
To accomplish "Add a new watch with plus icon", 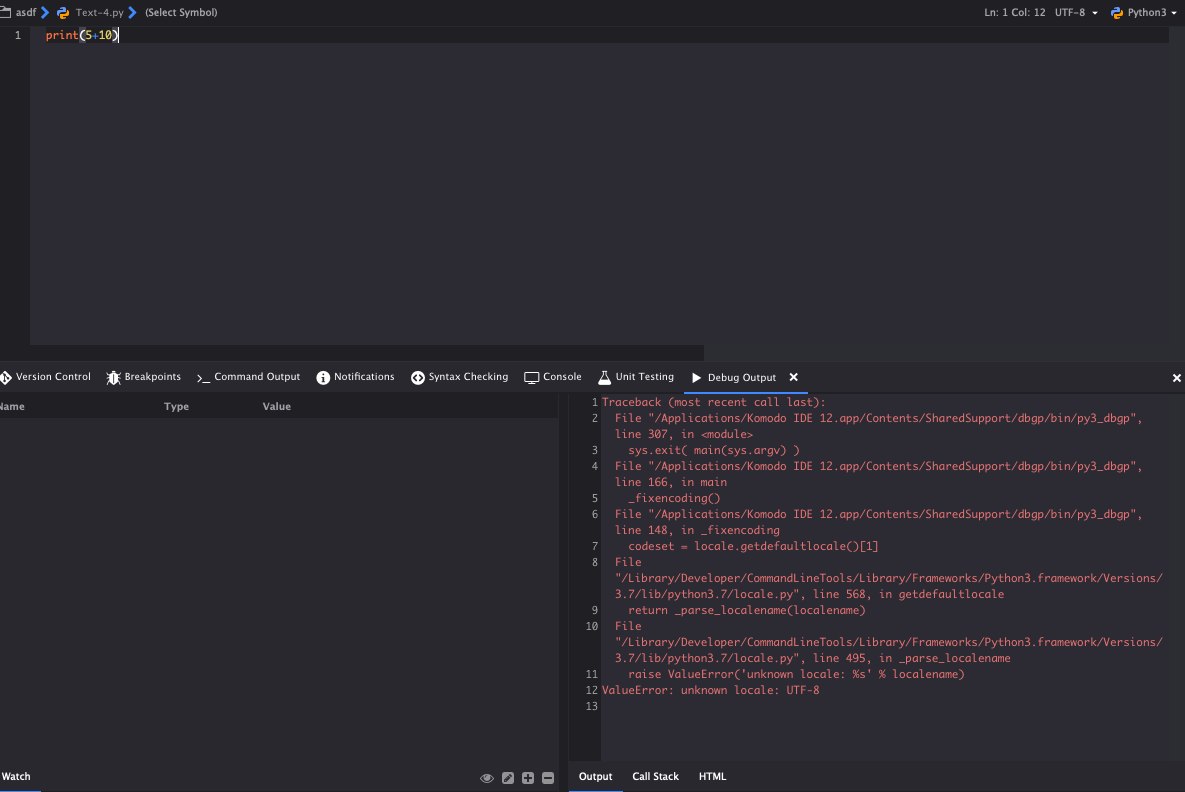I will (528, 778).
